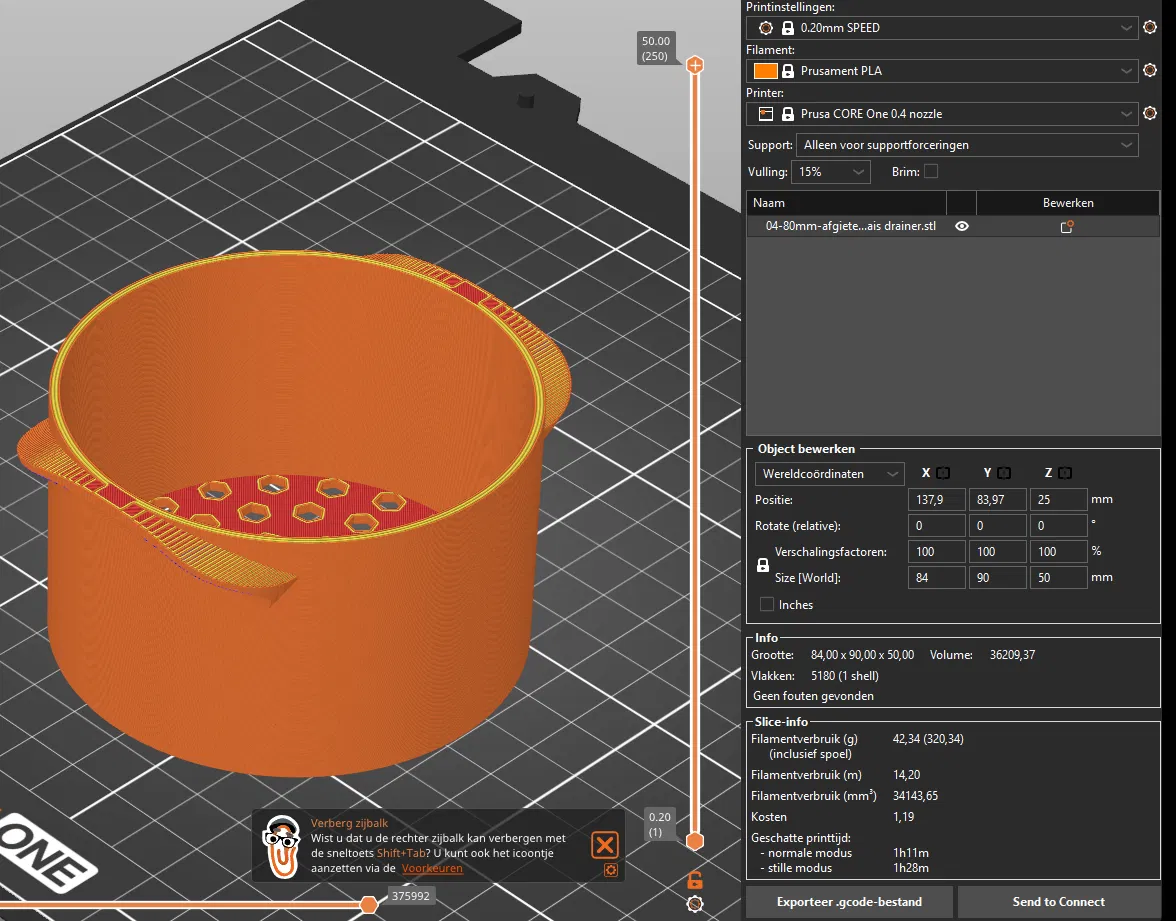The image size is (1176, 921).
Task: Open hint notification settings gear icon
Action: pyautogui.click(x=611, y=870)
